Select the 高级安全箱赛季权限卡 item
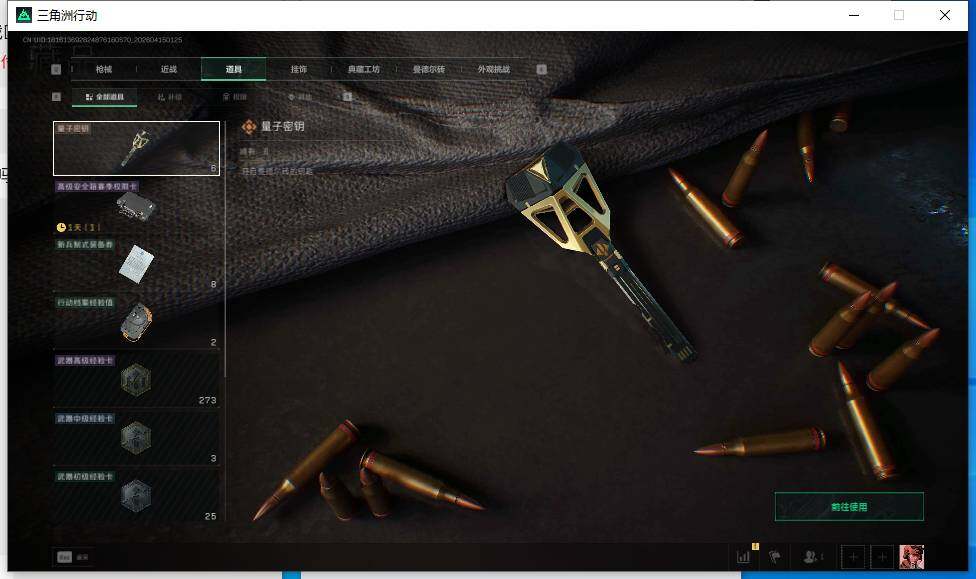Image resolution: width=976 pixels, height=579 pixels. coord(136,206)
